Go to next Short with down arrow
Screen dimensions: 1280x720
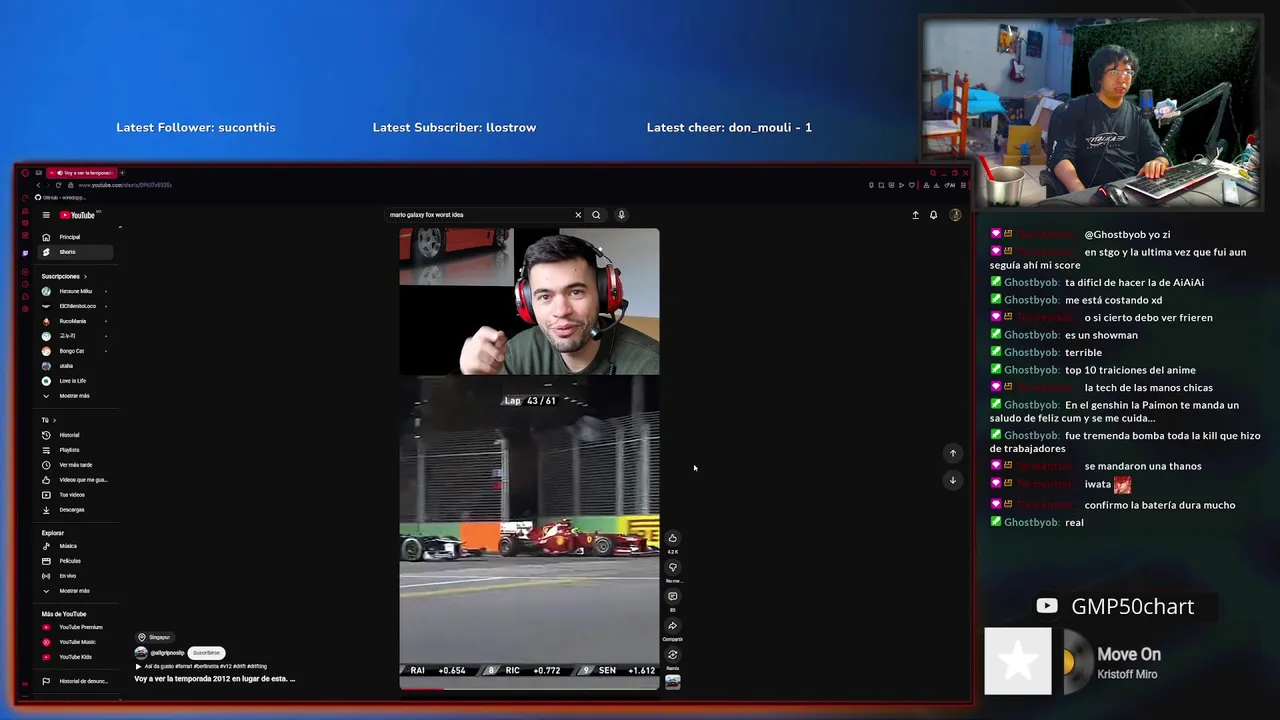pyautogui.click(x=953, y=480)
